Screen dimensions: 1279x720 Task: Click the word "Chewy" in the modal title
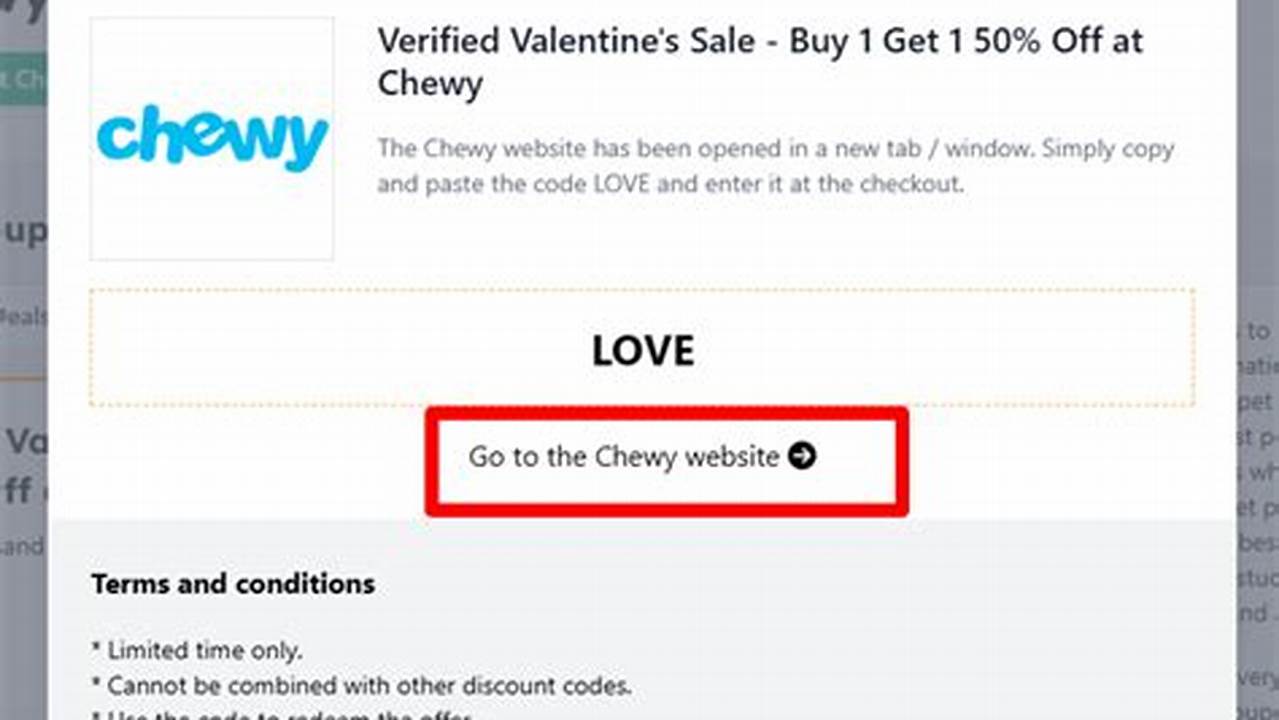430,85
